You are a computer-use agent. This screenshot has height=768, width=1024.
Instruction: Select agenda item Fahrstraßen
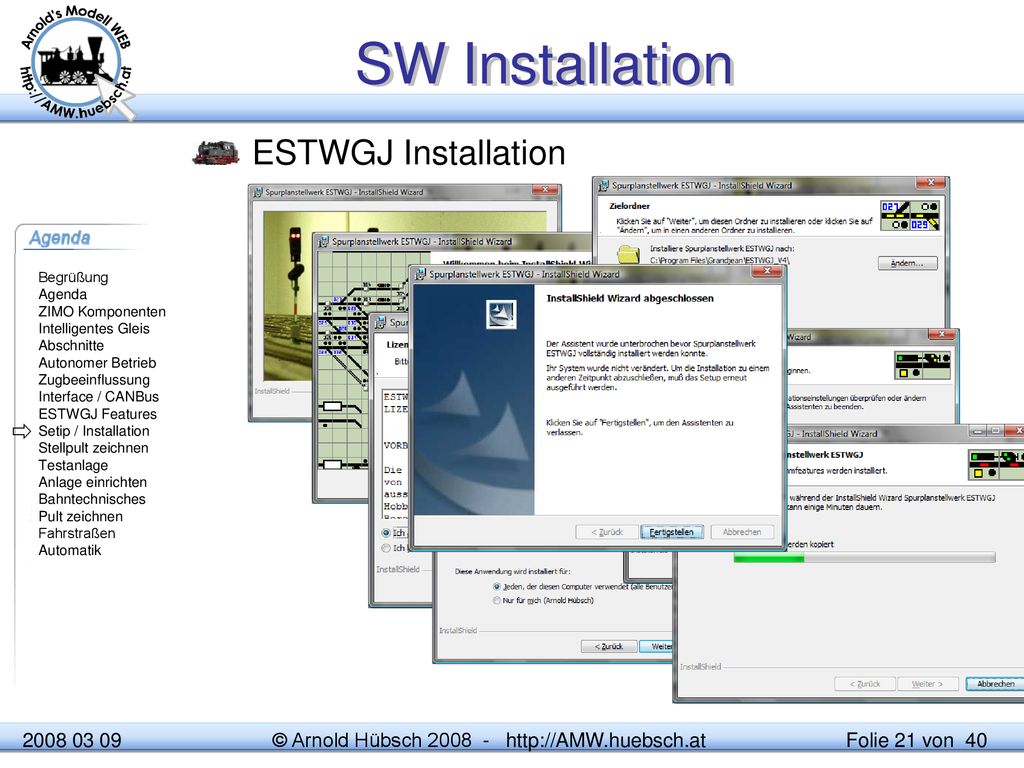(77, 534)
